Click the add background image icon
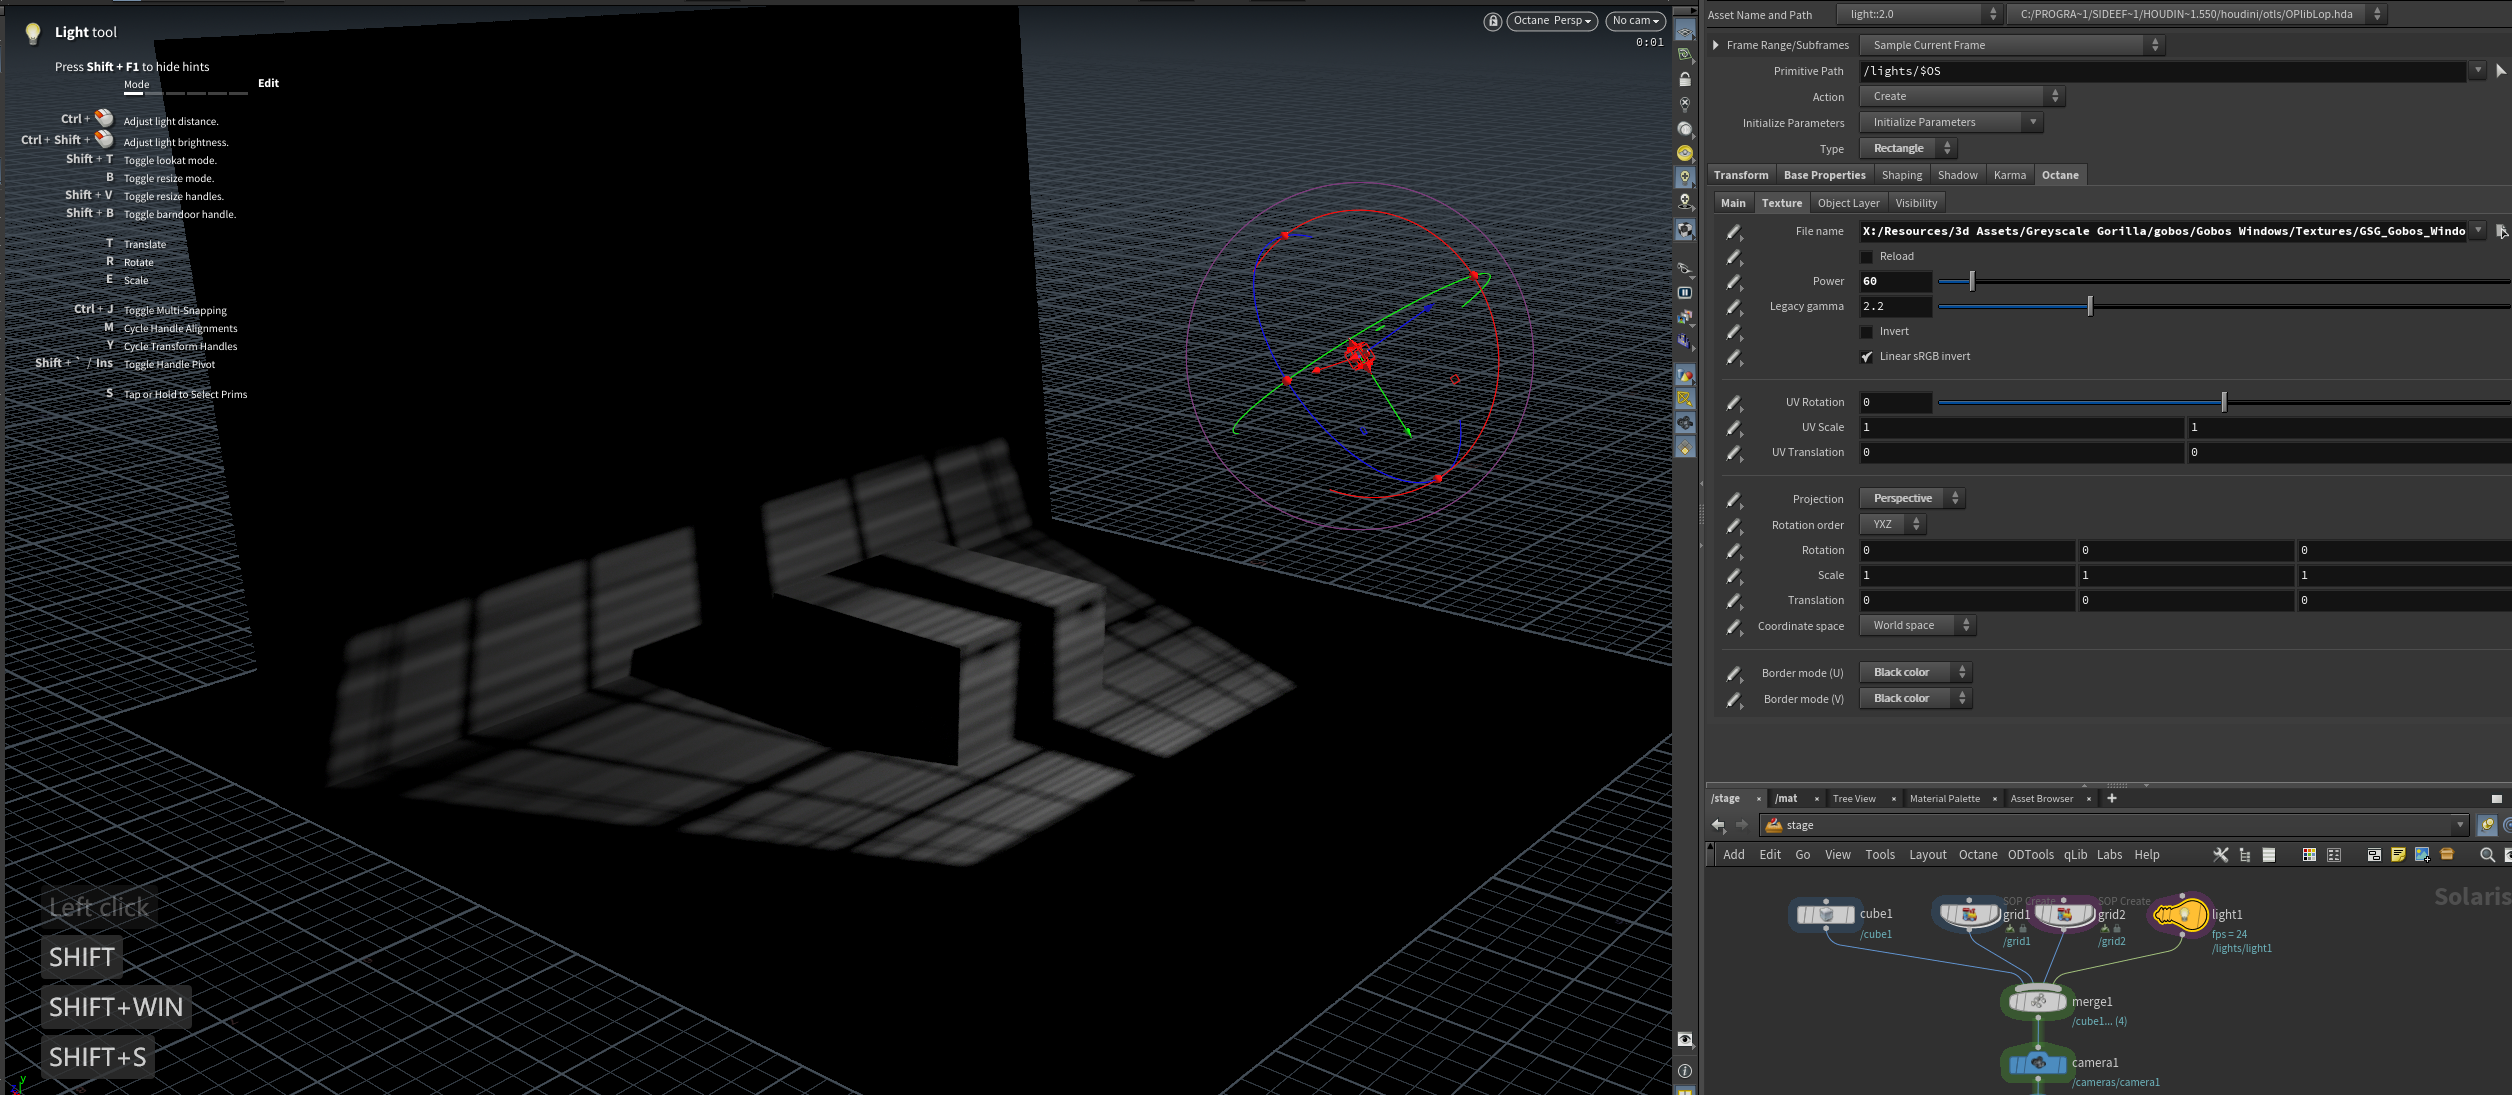Image resolution: width=2512 pixels, height=1095 pixels. tap(2422, 855)
